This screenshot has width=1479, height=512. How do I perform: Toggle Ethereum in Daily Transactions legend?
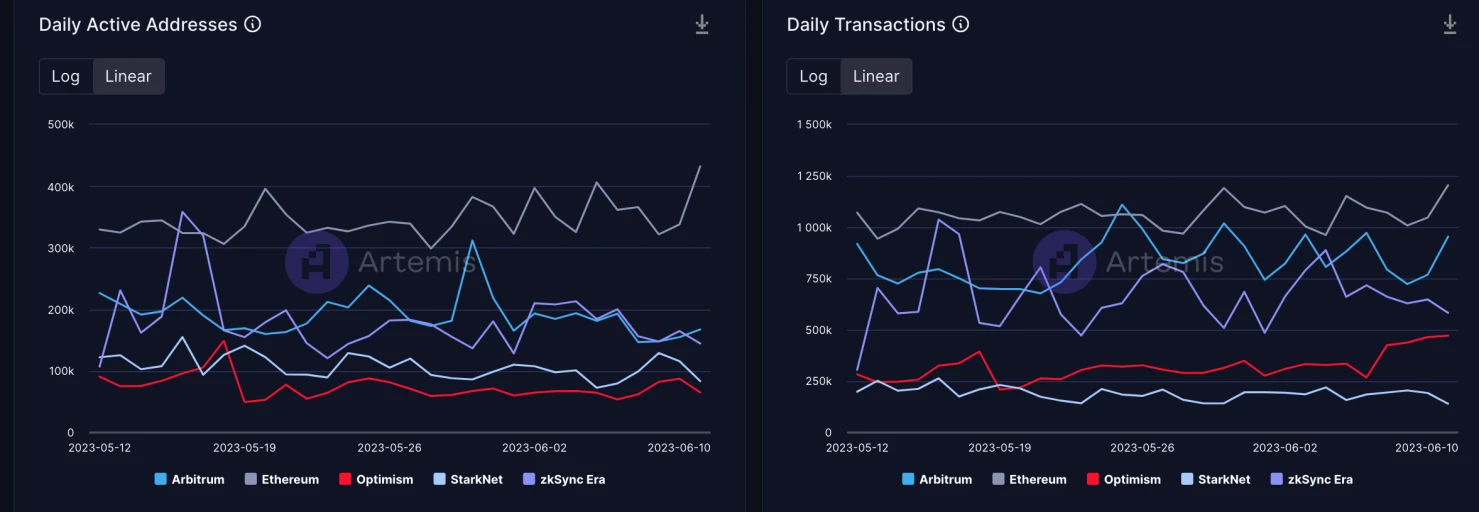pyautogui.click(x=1029, y=479)
